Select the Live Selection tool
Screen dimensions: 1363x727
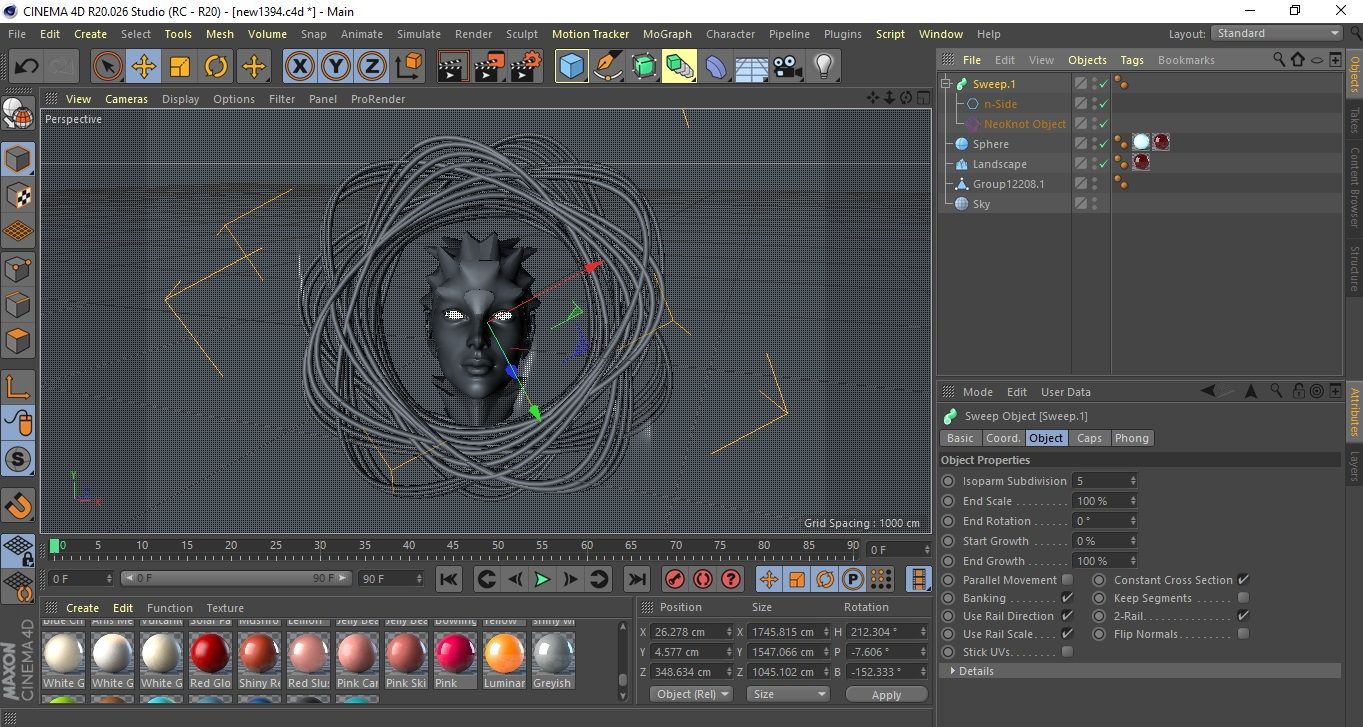pyautogui.click(x=108, y=67)
